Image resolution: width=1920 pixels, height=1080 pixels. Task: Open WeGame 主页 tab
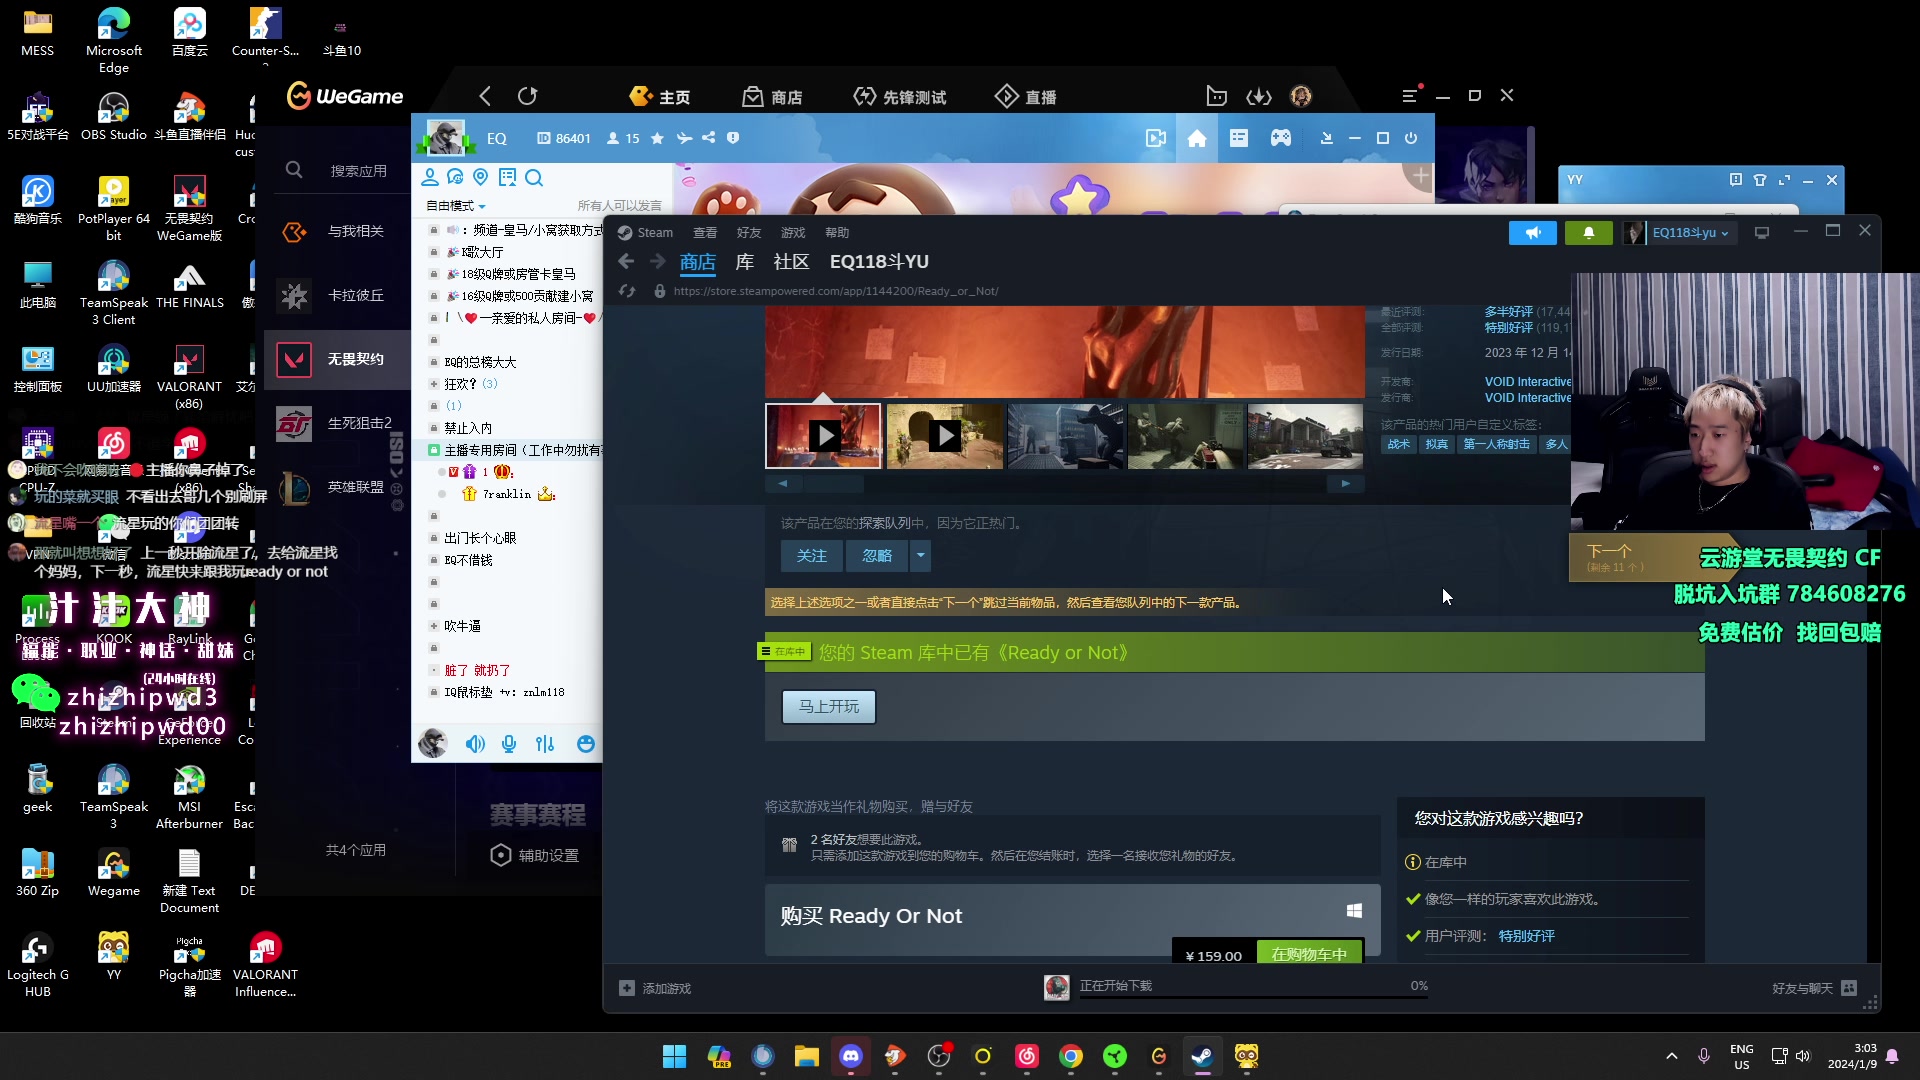tap(660, 96)
